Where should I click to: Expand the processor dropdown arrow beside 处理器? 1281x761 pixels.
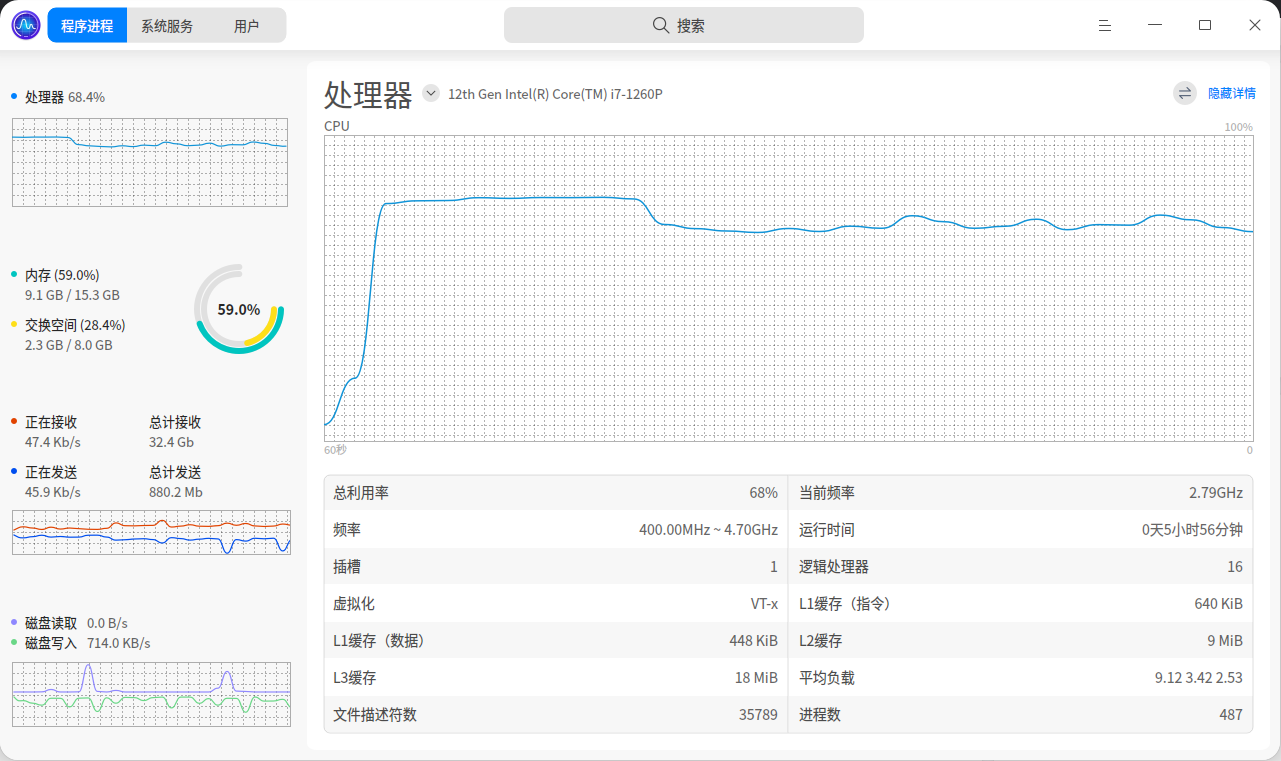[431, 93]
